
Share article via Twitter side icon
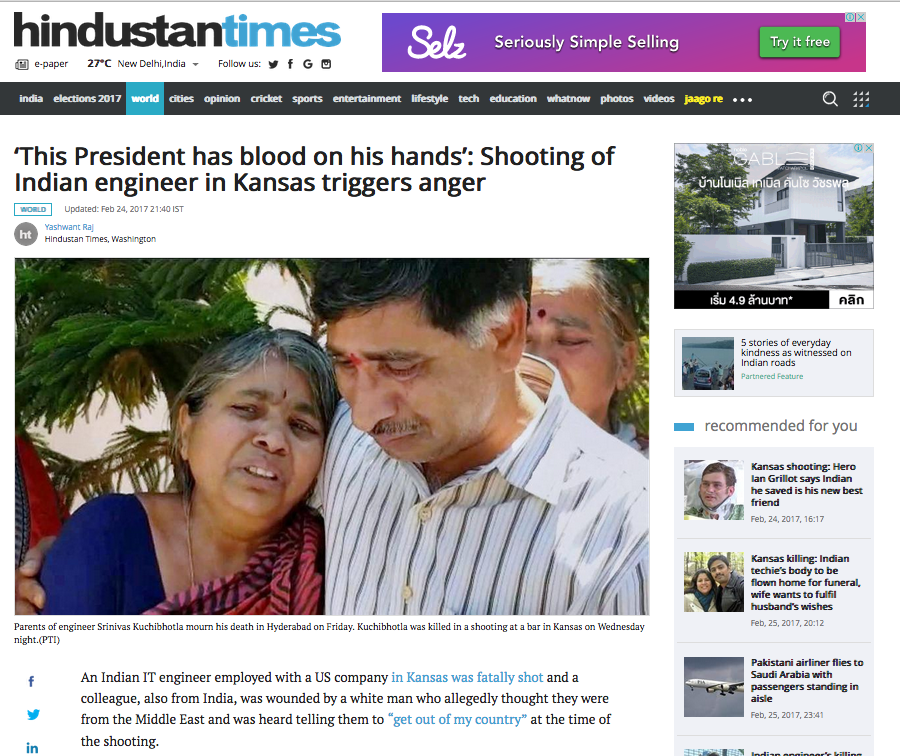[x=33, y=715]
